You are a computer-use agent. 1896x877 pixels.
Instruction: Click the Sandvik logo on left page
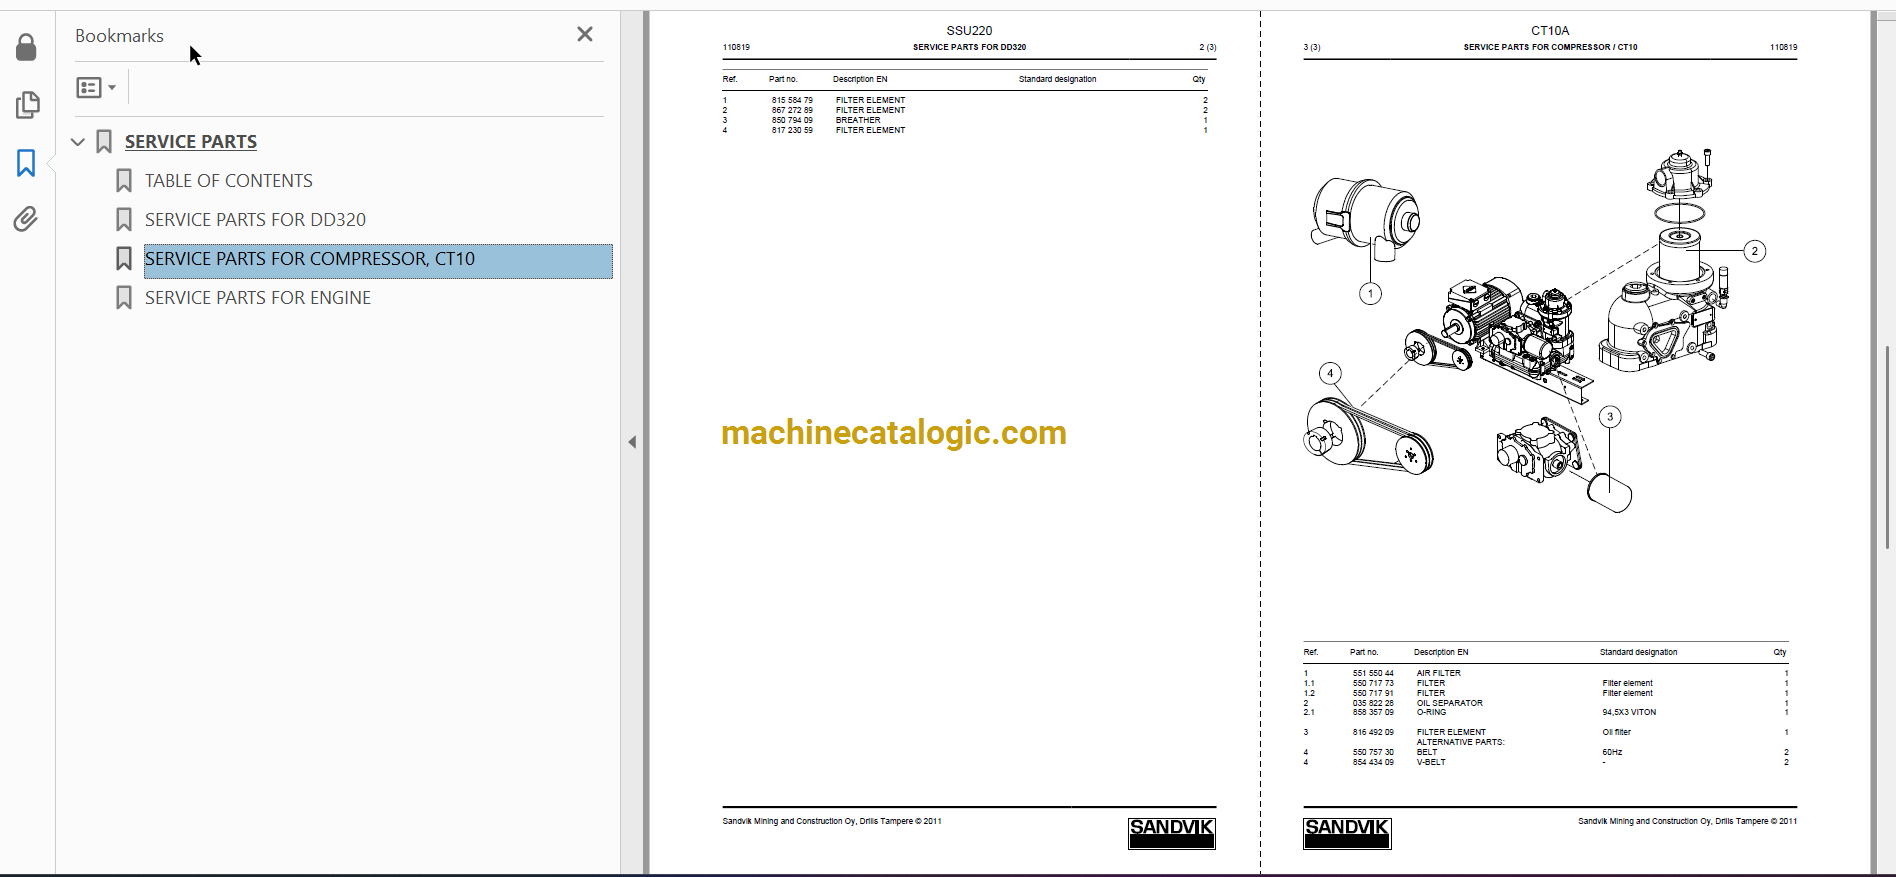(x=1171, y=833)
